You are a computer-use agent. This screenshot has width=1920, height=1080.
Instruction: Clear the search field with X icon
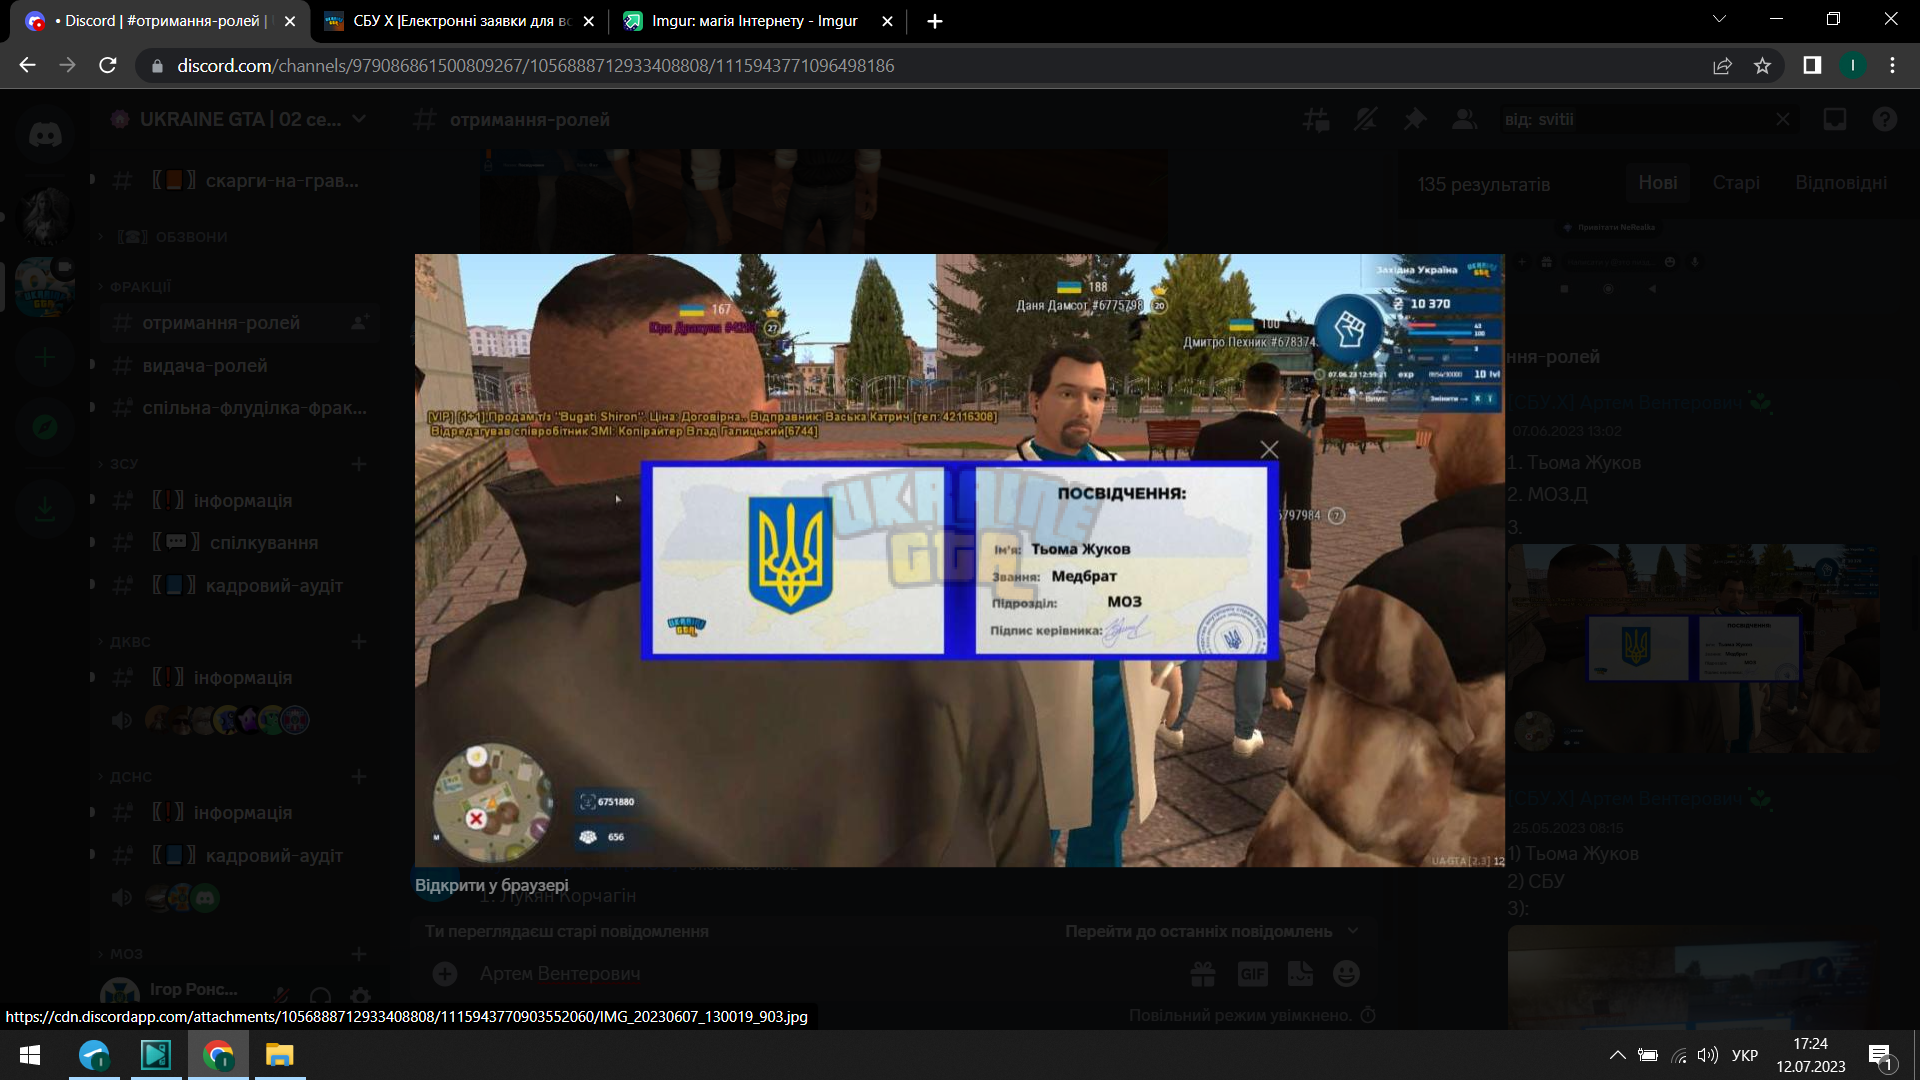pyautogui.click(x=1783, y=119)
